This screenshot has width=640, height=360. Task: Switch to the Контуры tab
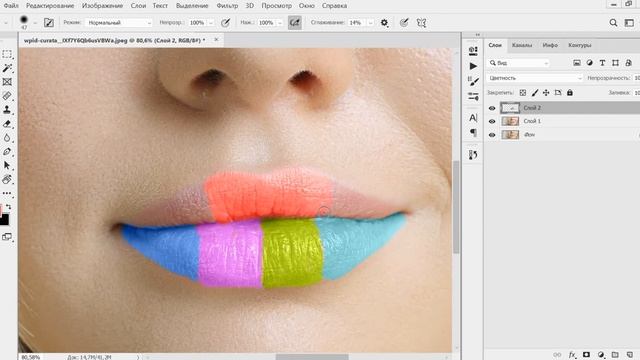(580, 45)
